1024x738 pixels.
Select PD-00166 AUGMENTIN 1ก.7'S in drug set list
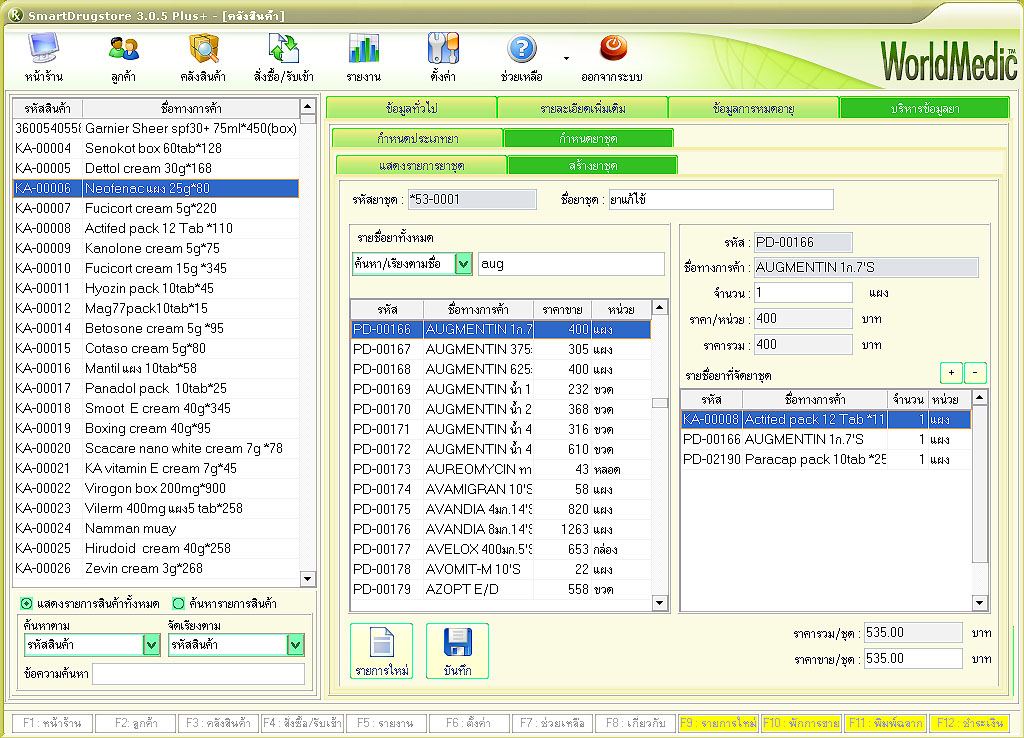pyautogui.click(x=826, y=440)
